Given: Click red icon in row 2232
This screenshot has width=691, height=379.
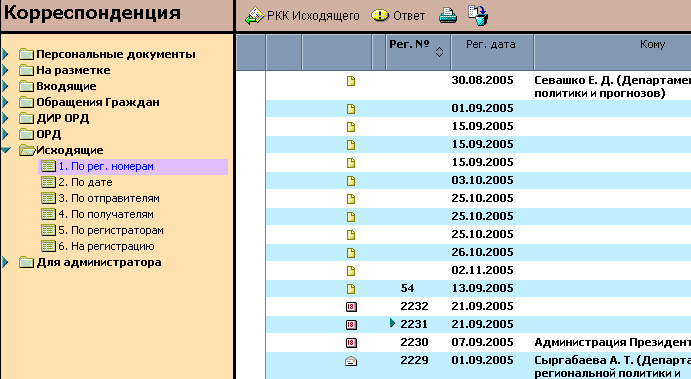Looking at the screenshot, I should 351,307.
